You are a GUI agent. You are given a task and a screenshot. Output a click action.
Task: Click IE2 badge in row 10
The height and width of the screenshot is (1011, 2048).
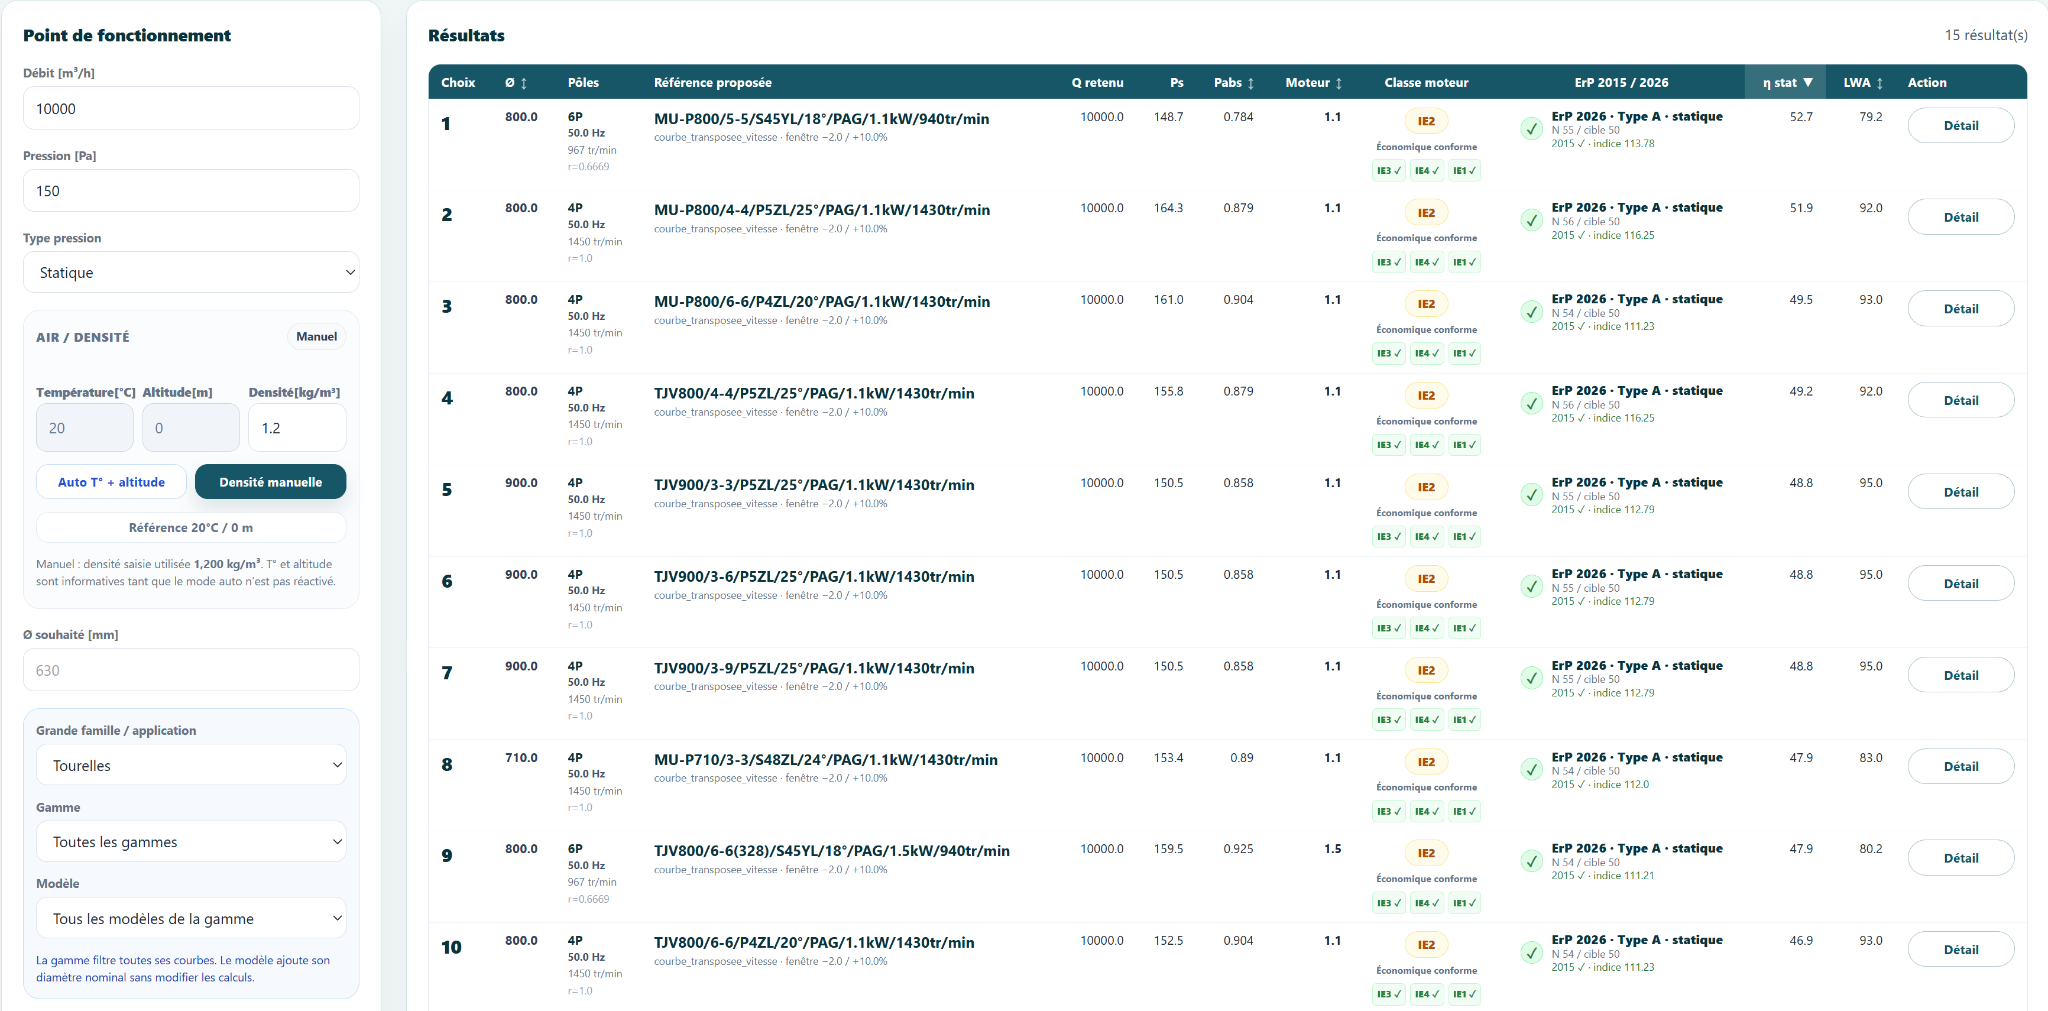[x=1426, y=945]
